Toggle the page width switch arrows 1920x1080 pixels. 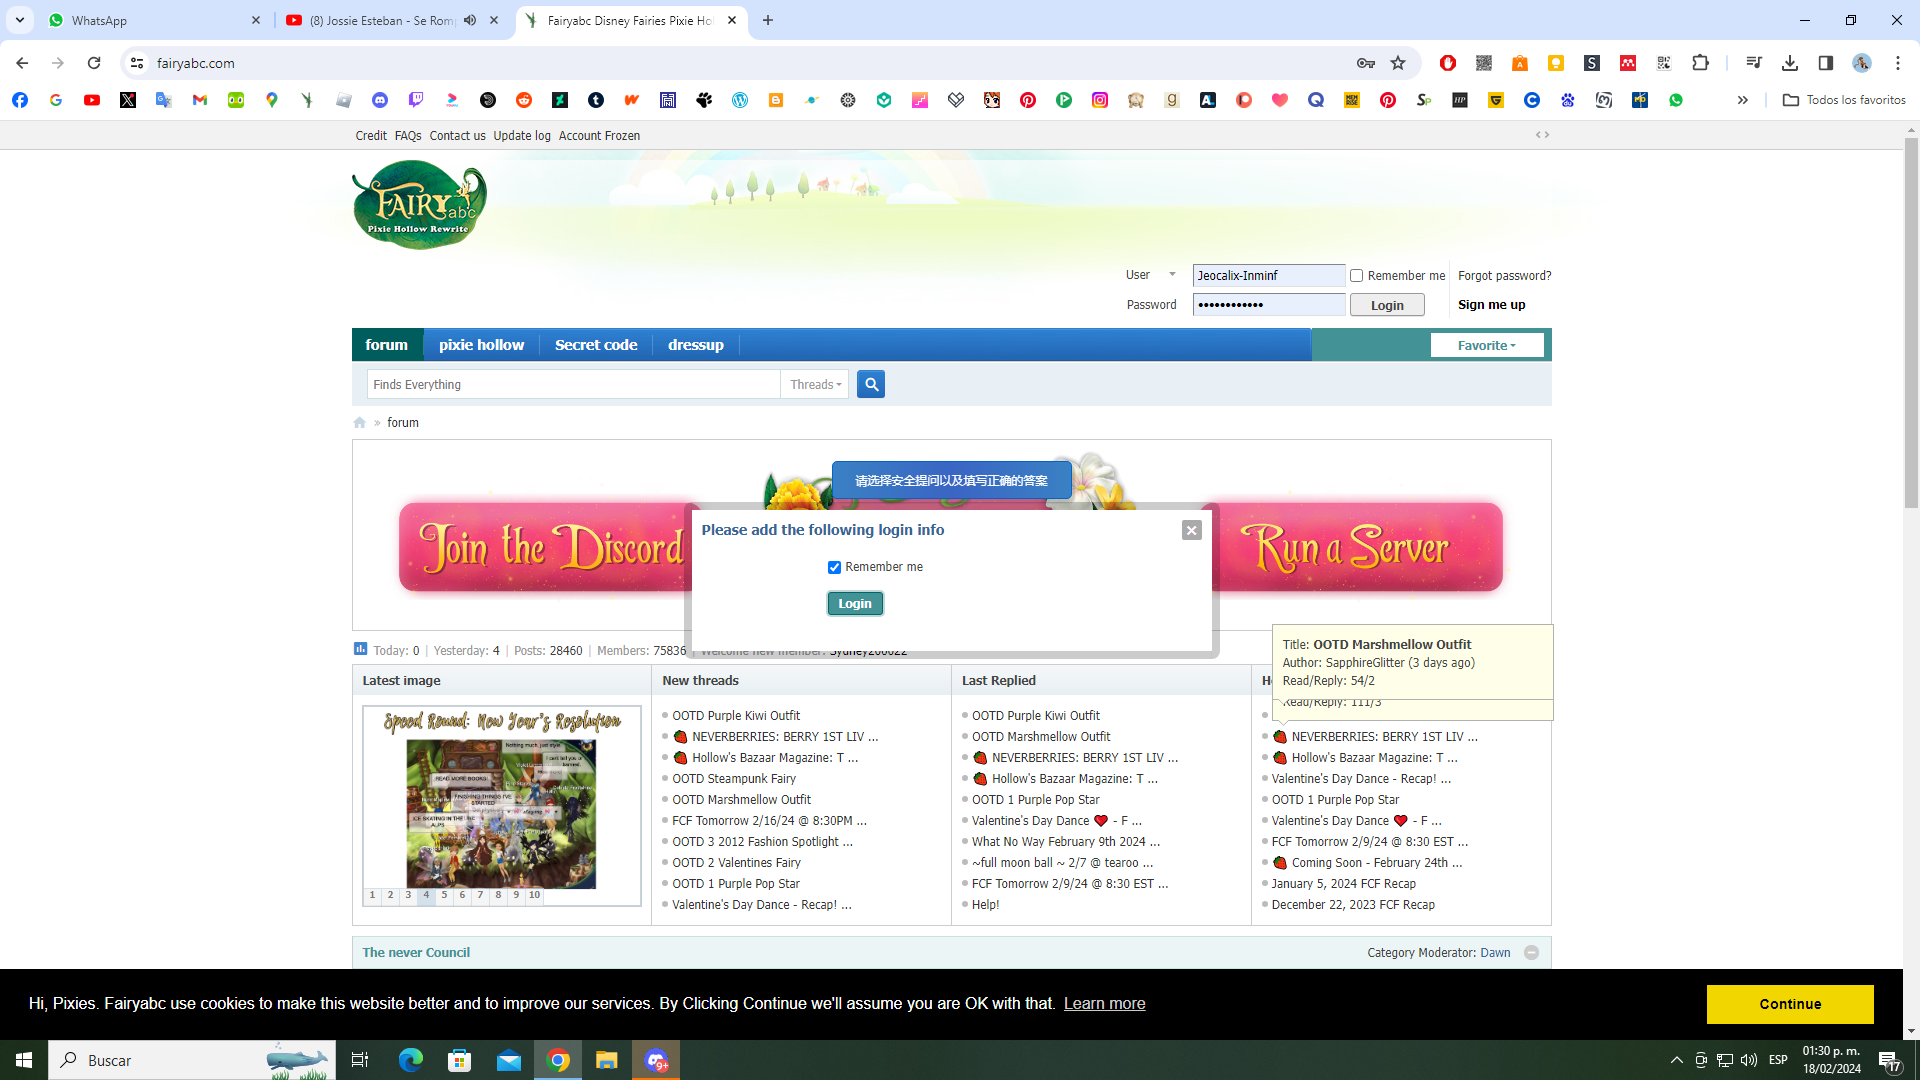1542,135
